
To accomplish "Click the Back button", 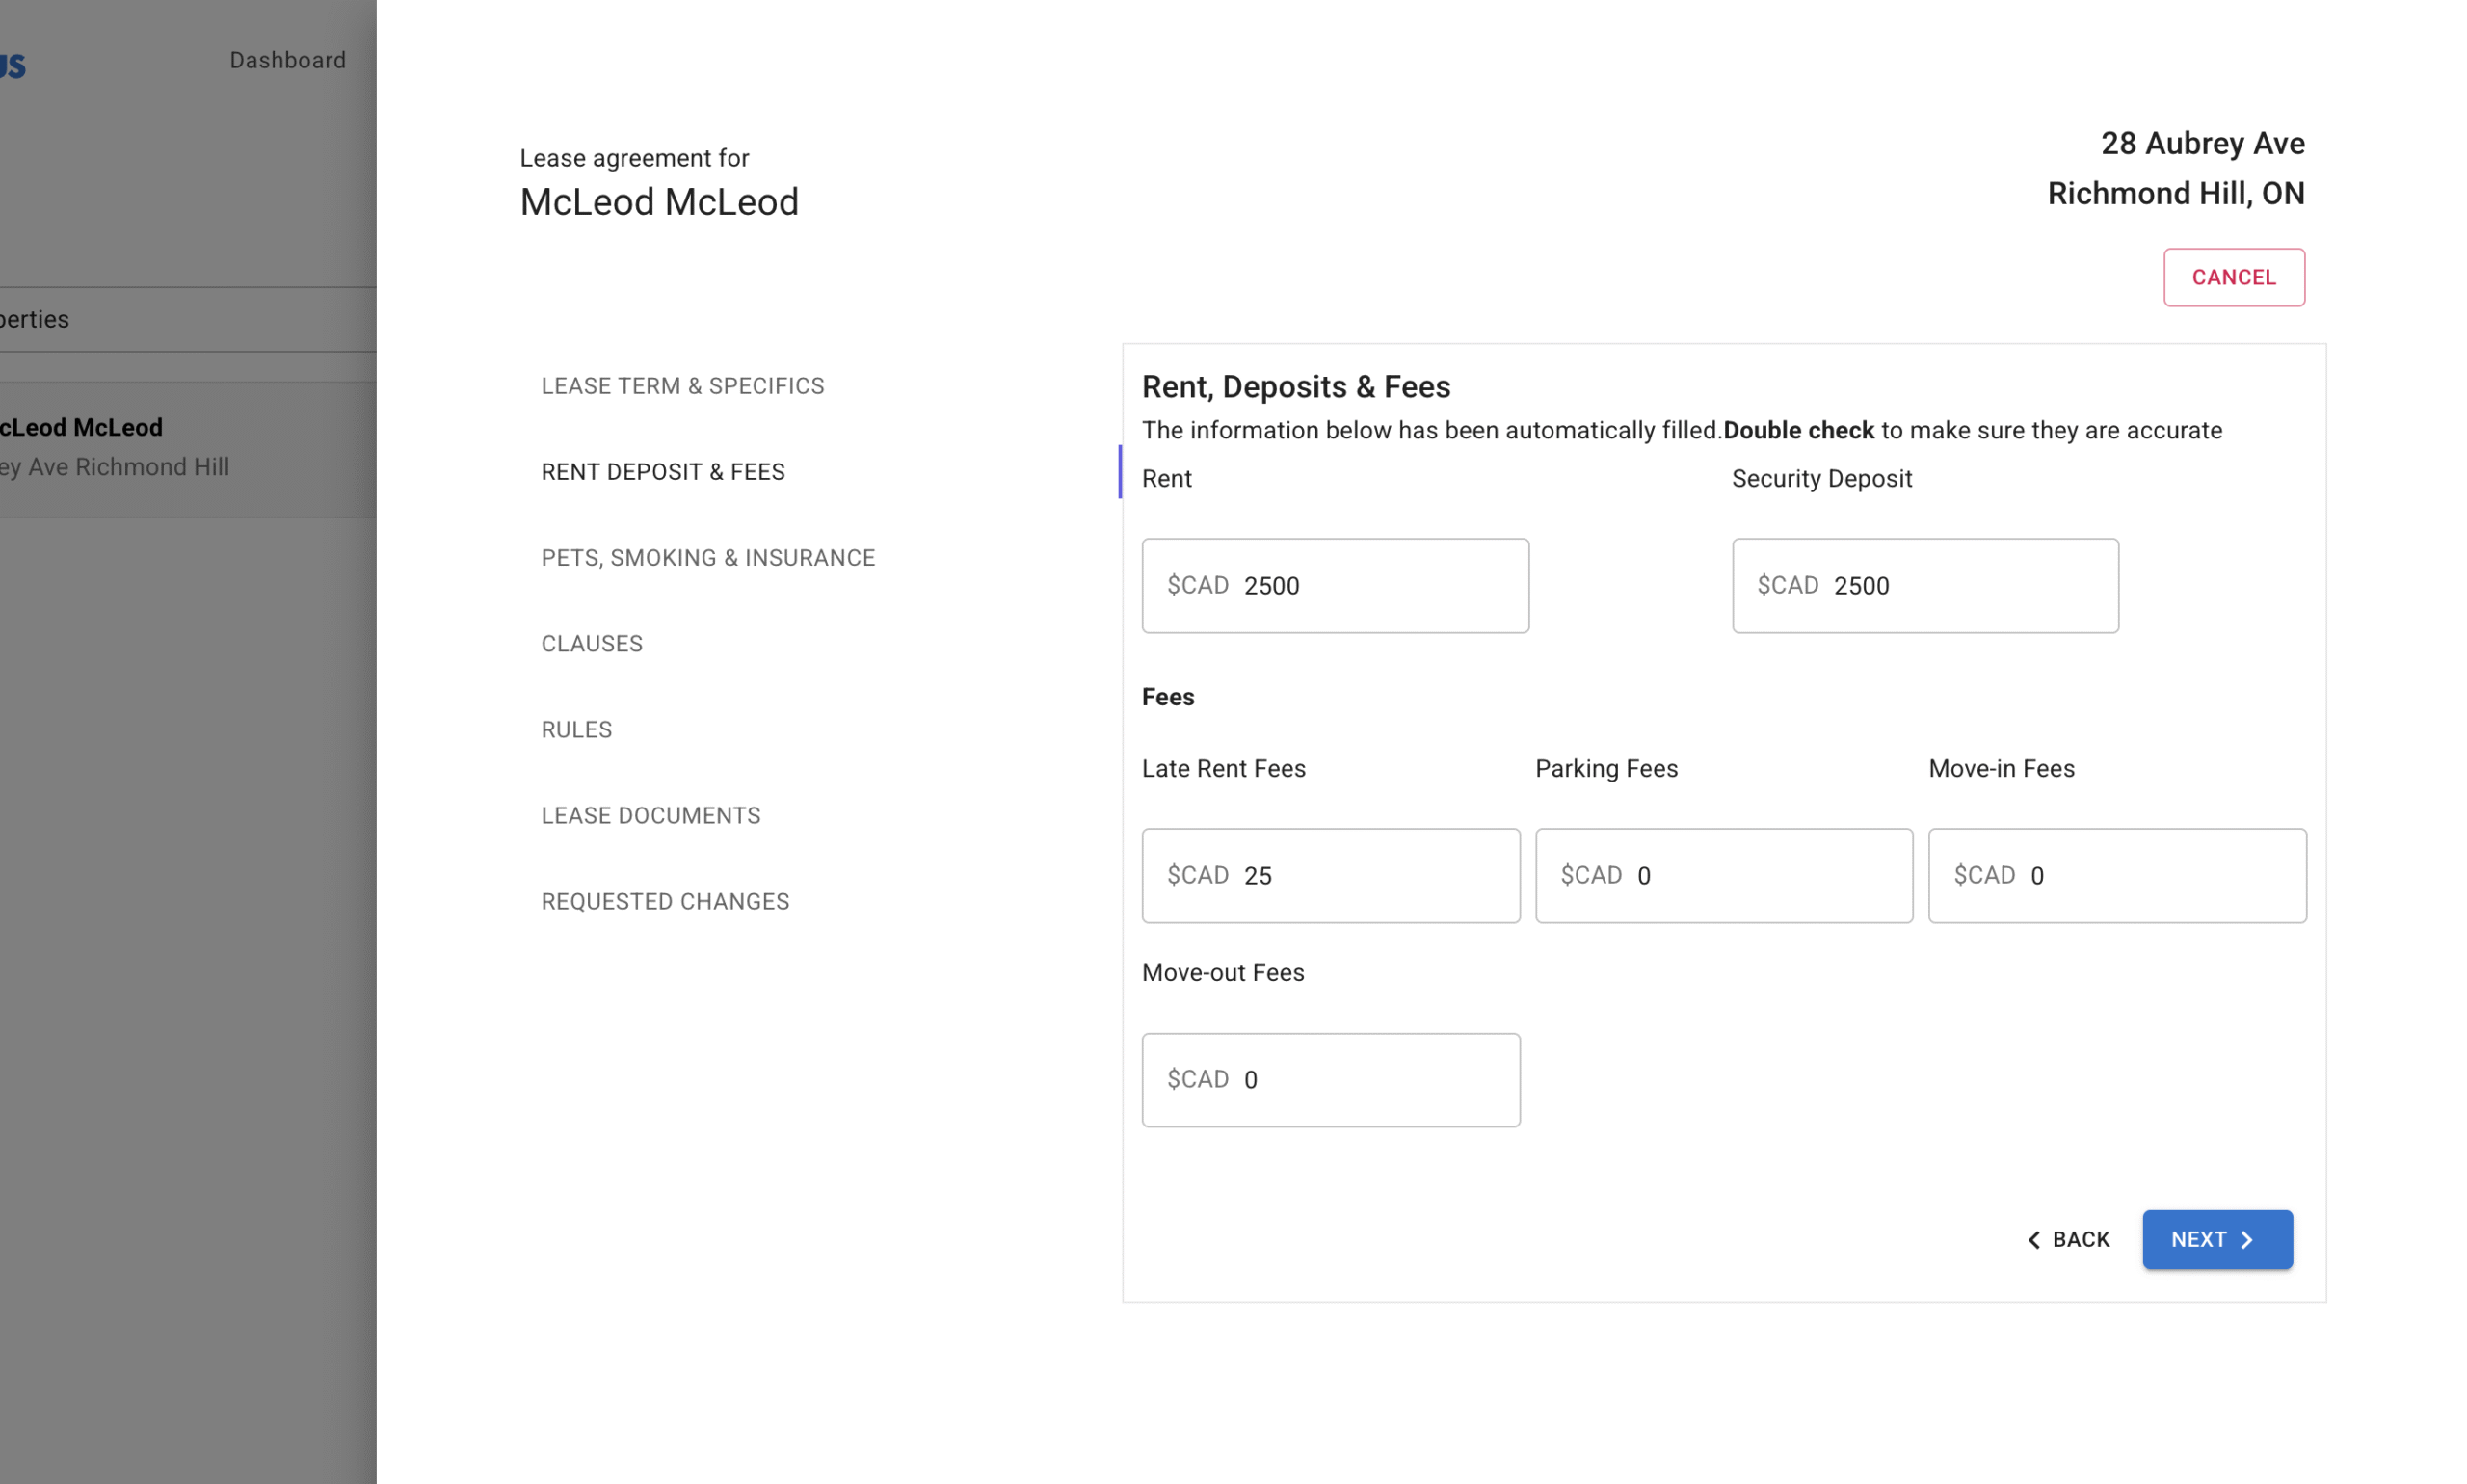I will (2068, 1240).
